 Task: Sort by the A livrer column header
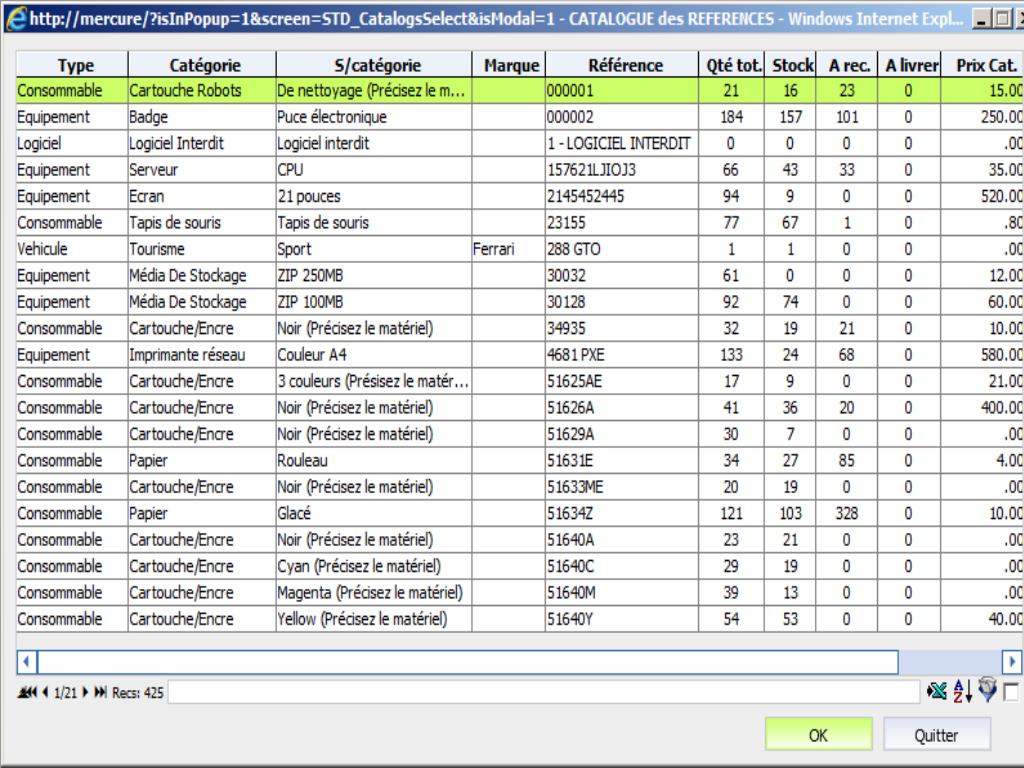tap(910, 65)
